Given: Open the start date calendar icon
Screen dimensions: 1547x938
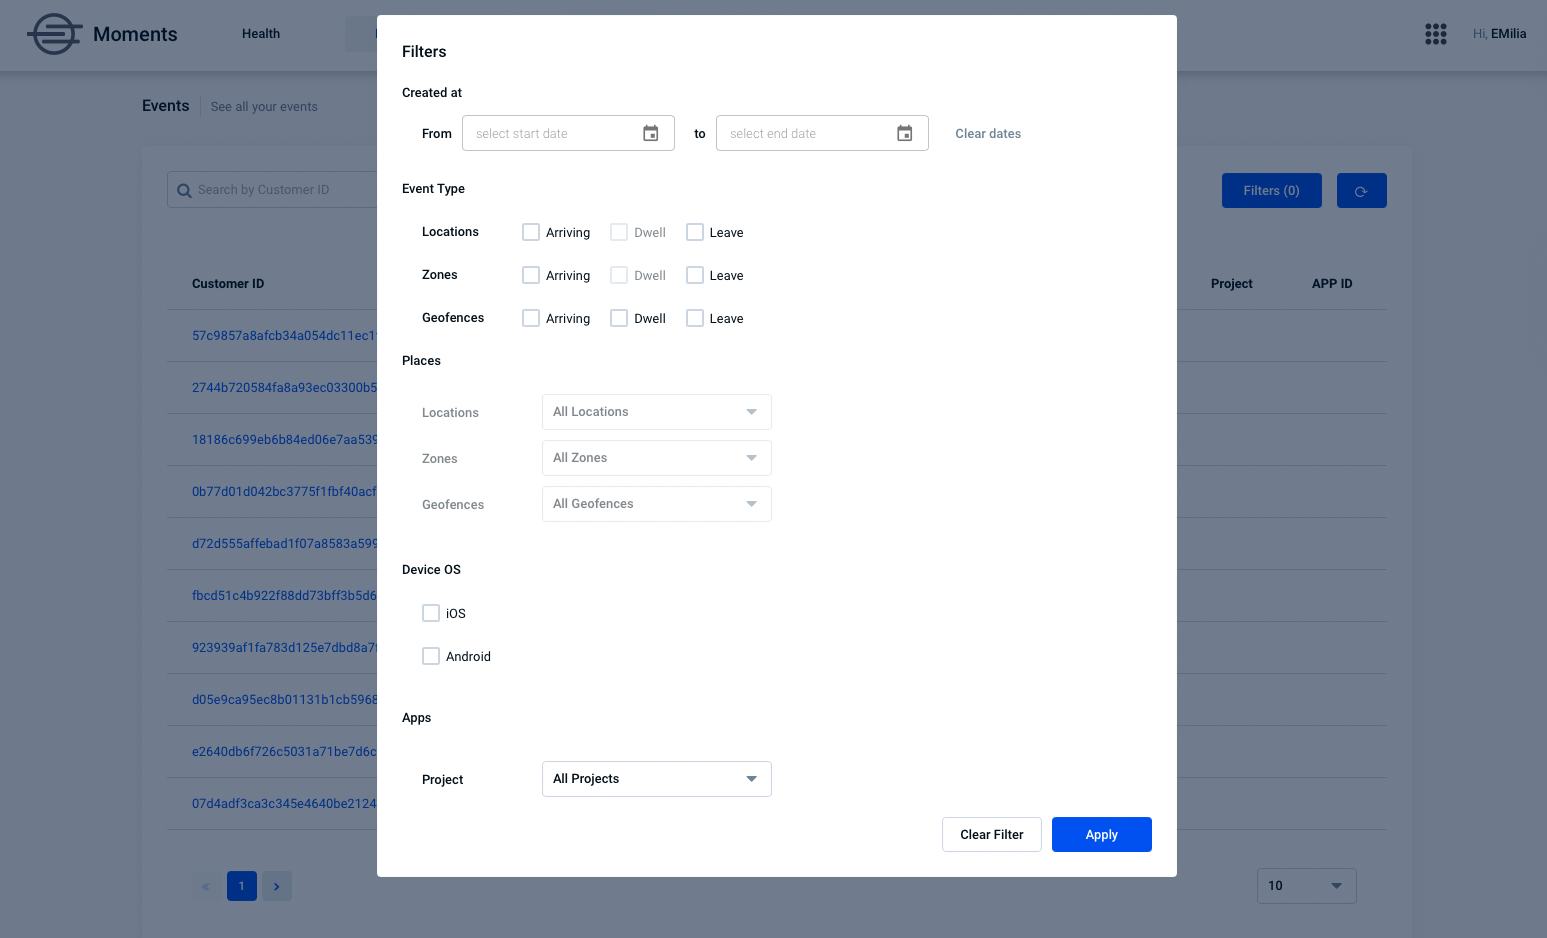Looking at the screenshot, I should click(651, 133).
